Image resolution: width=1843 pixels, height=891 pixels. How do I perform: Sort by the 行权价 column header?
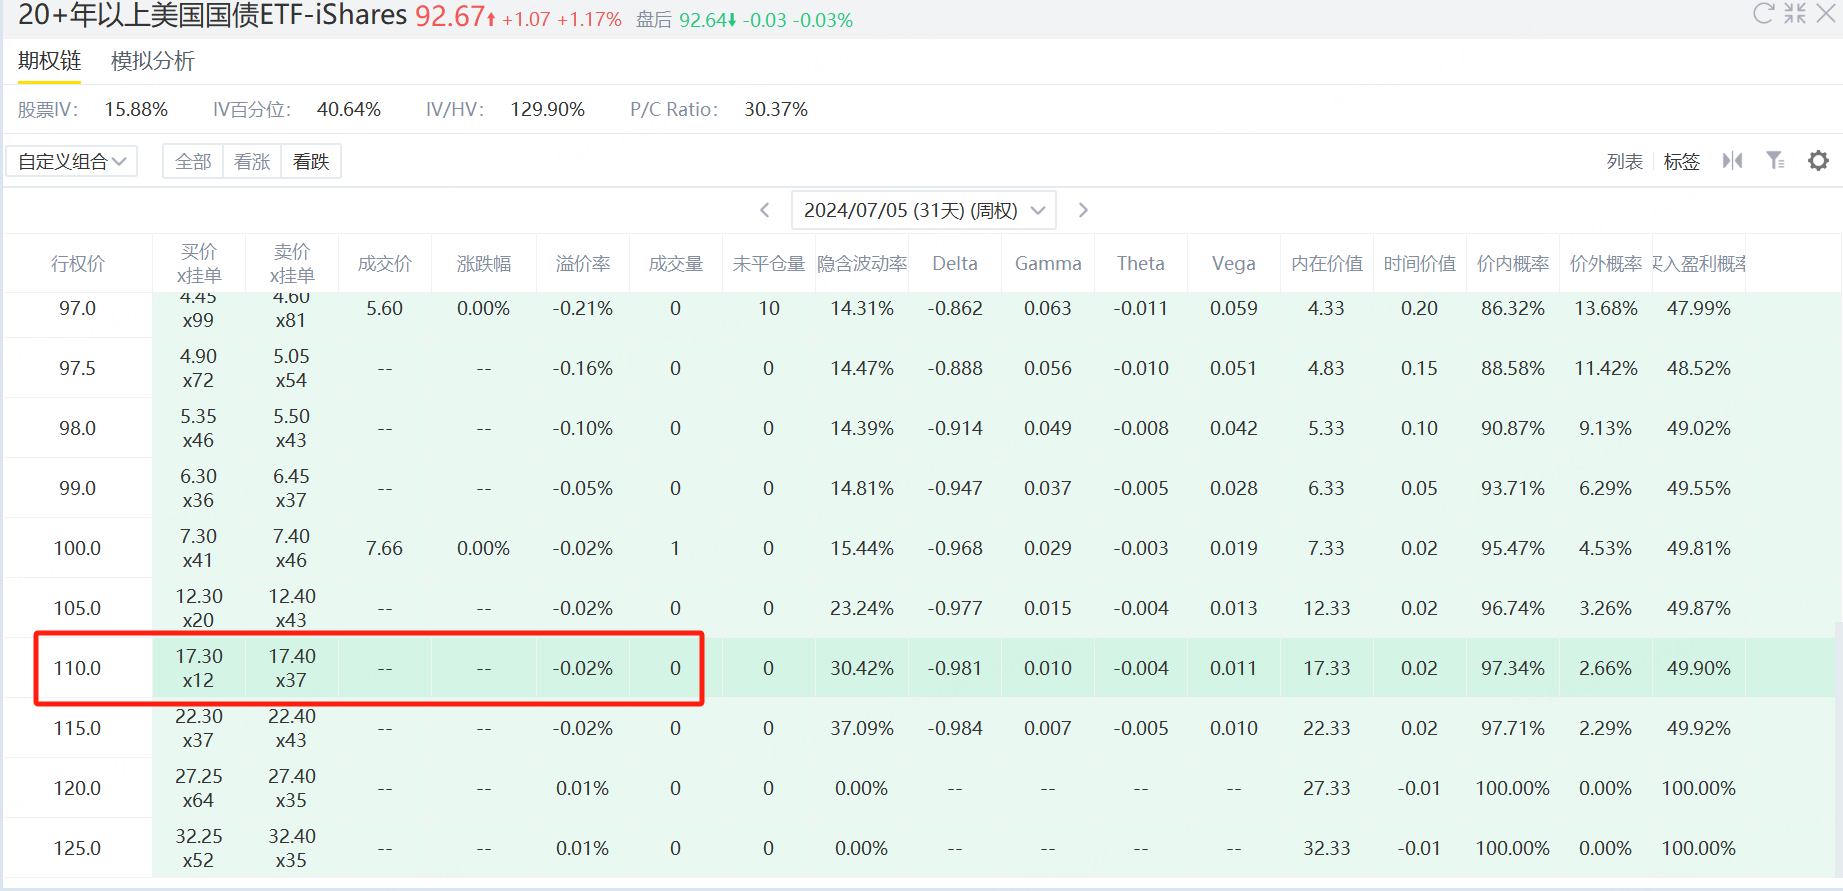pos(78,264)
